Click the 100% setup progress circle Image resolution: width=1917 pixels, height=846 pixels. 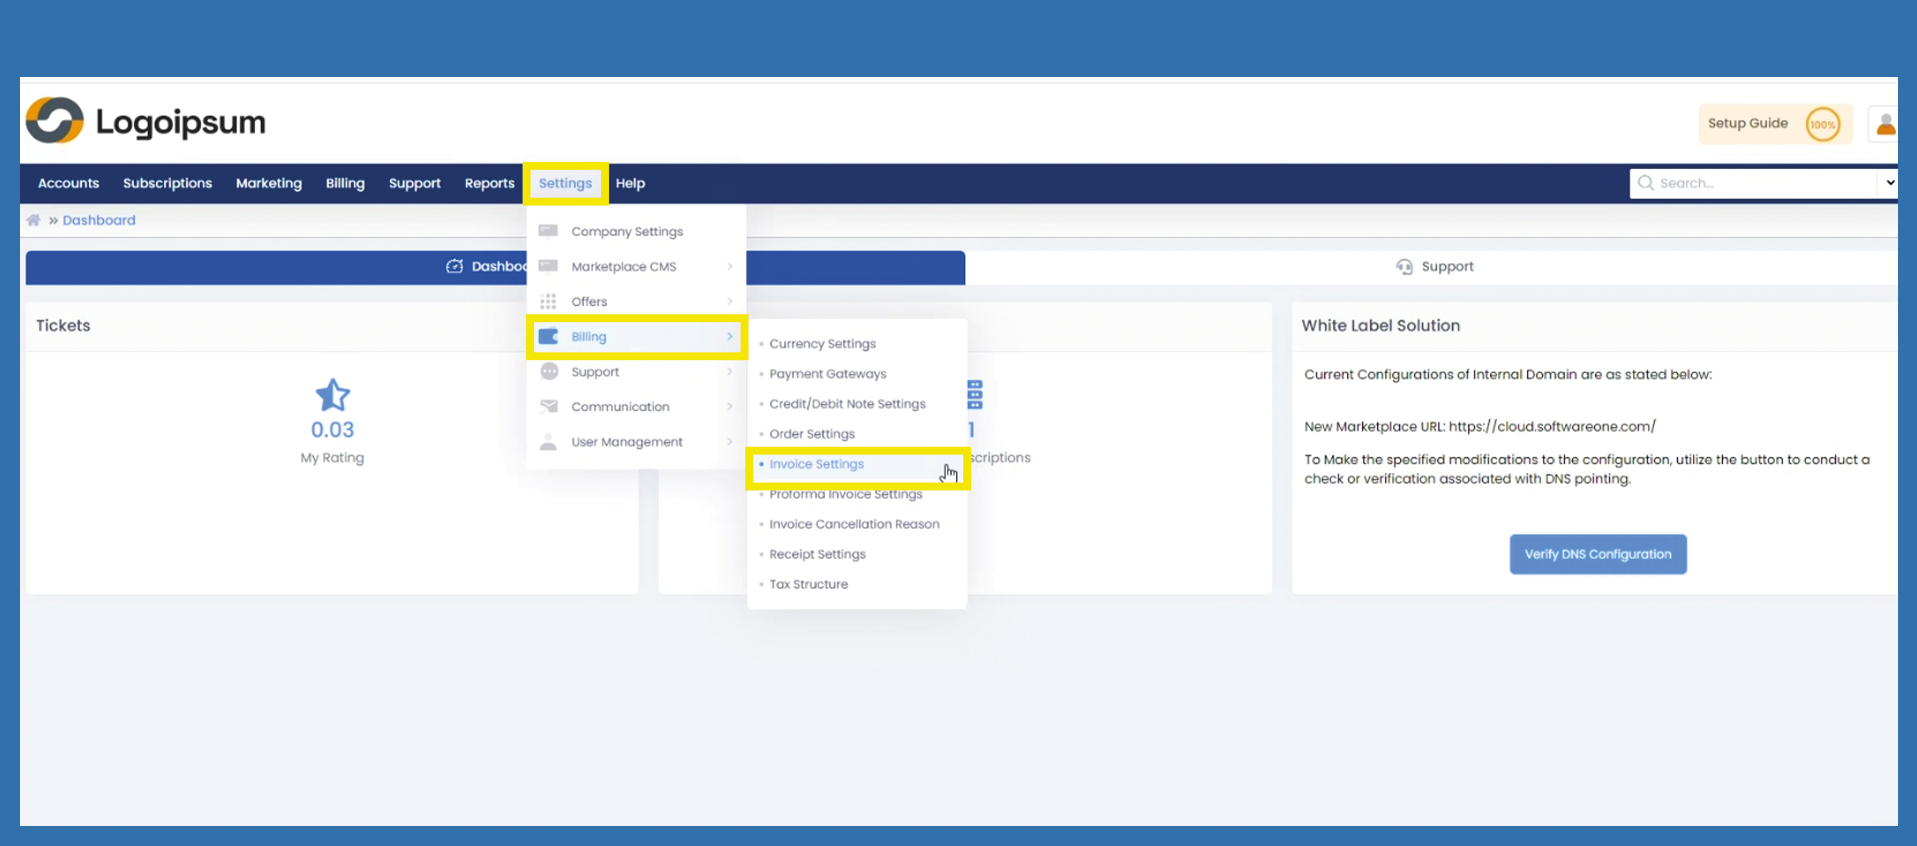1822,125
